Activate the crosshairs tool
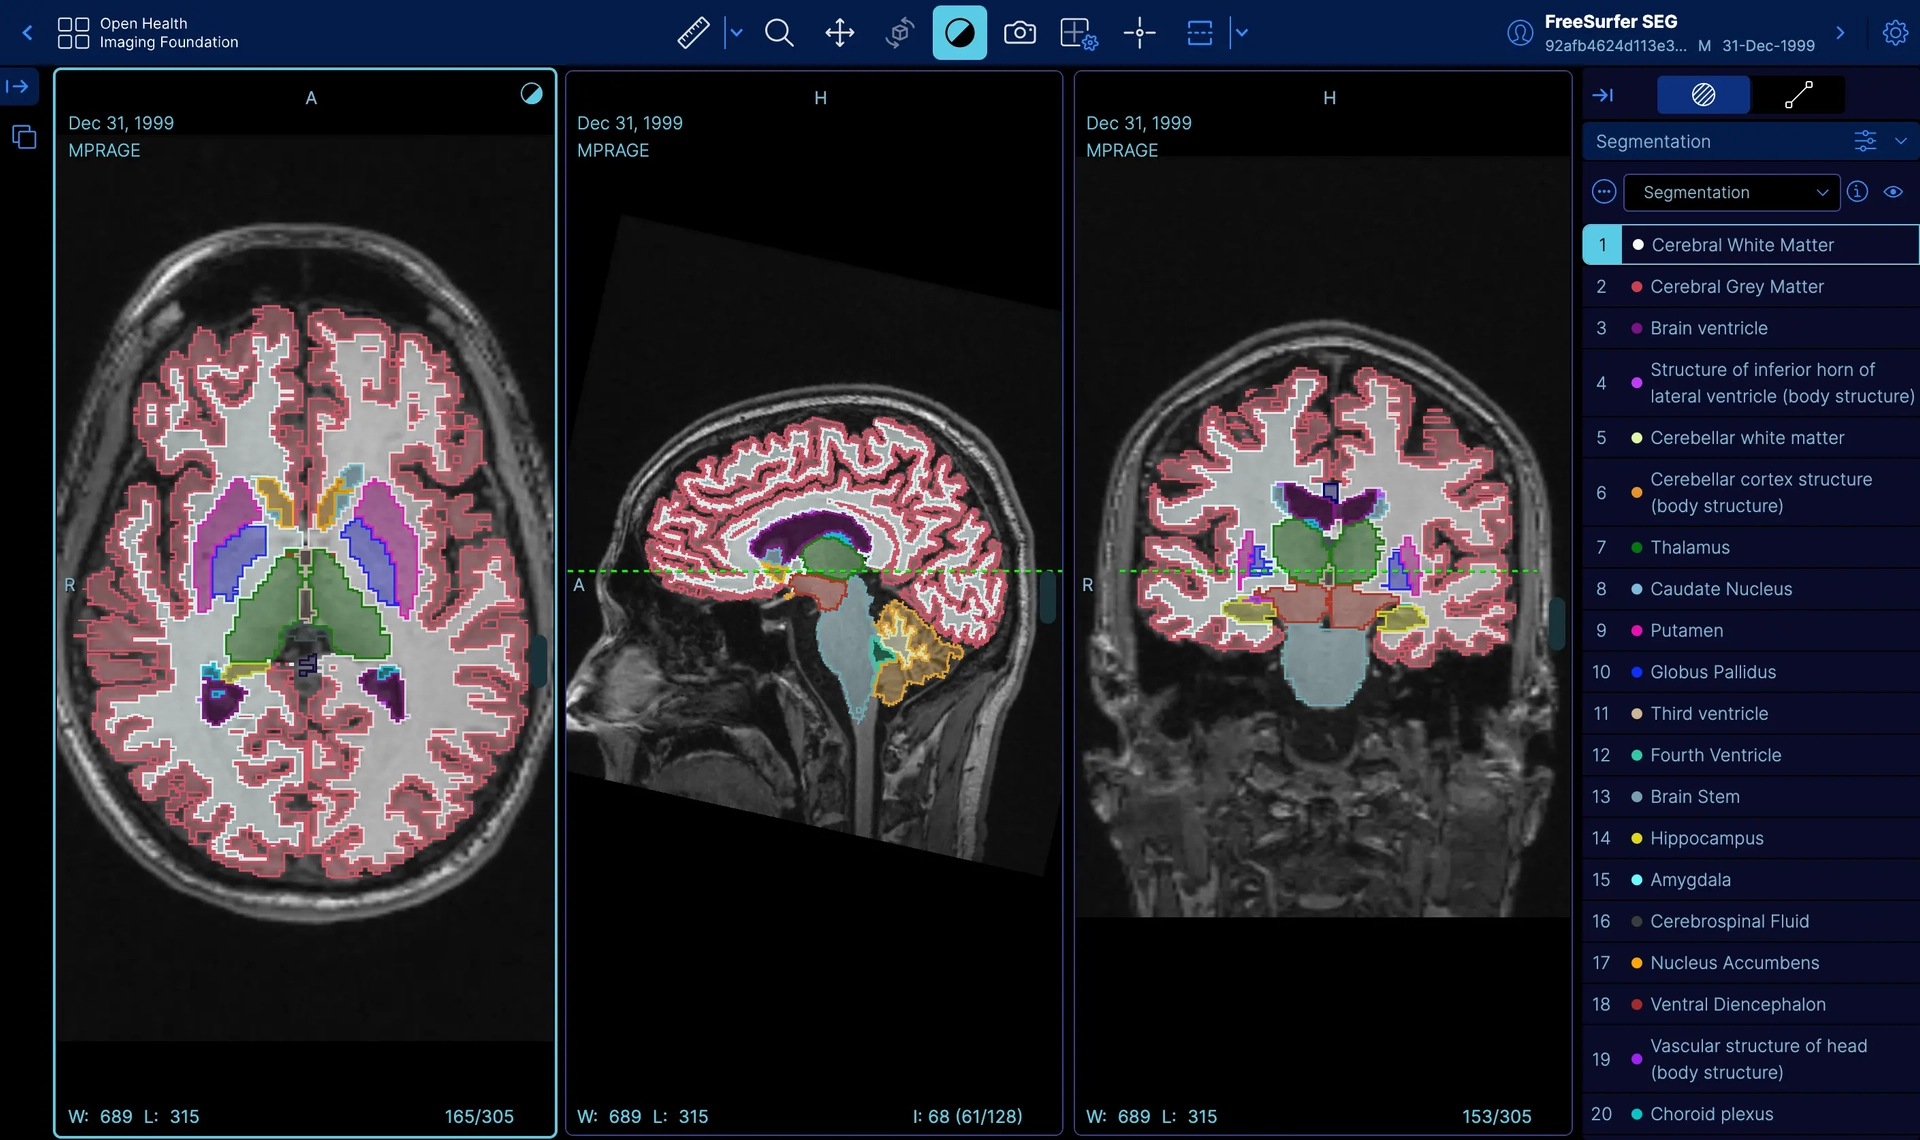Image resolution: width=1920 pixels, height=1140 pixels. click(x=1139, y=32)
